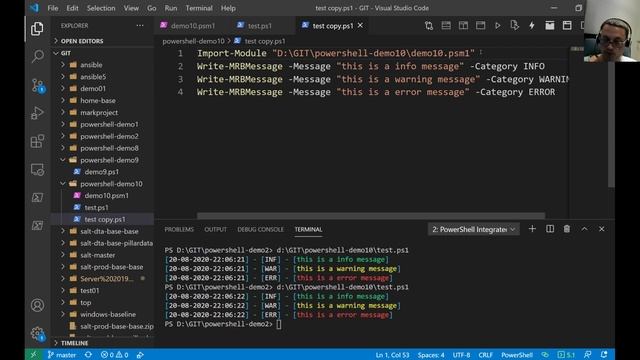Open the Source Control view icon
Image resolution: width=640 pixels, height=360 pixels.
tap(37, 85)
